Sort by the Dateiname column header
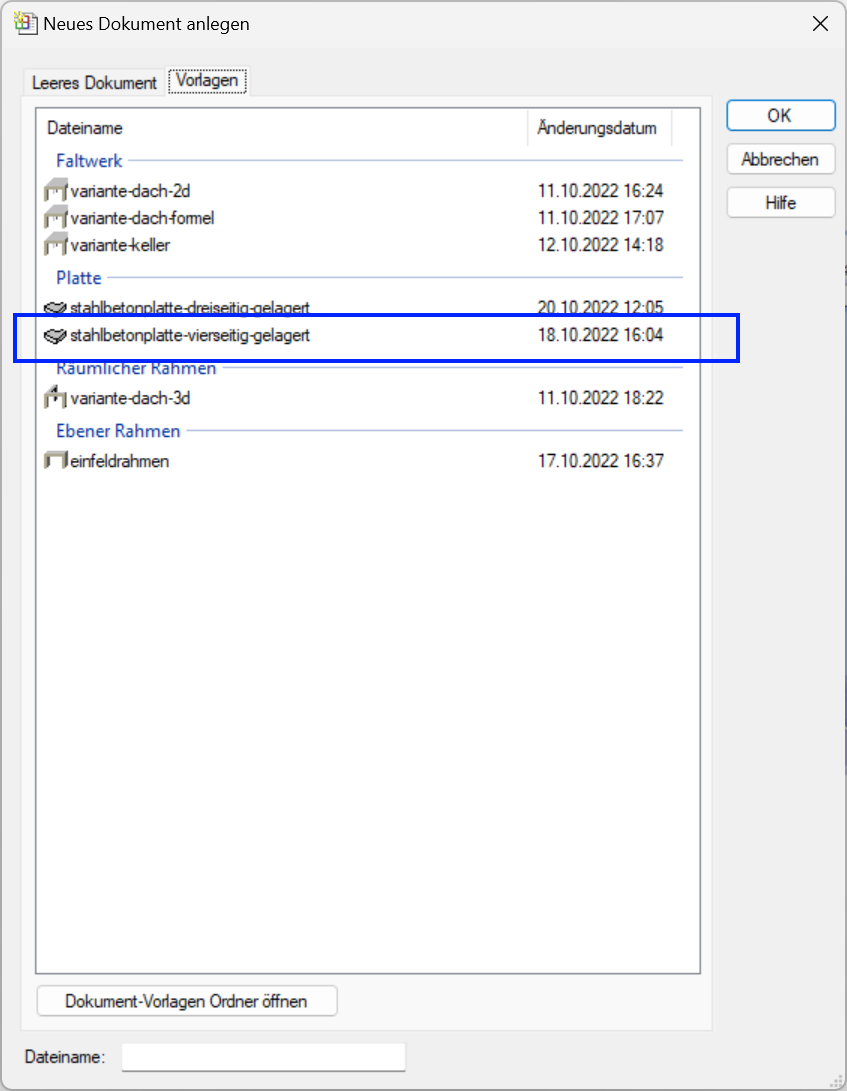The height and width of the screenshot is (1091, 847). point(282,128)
